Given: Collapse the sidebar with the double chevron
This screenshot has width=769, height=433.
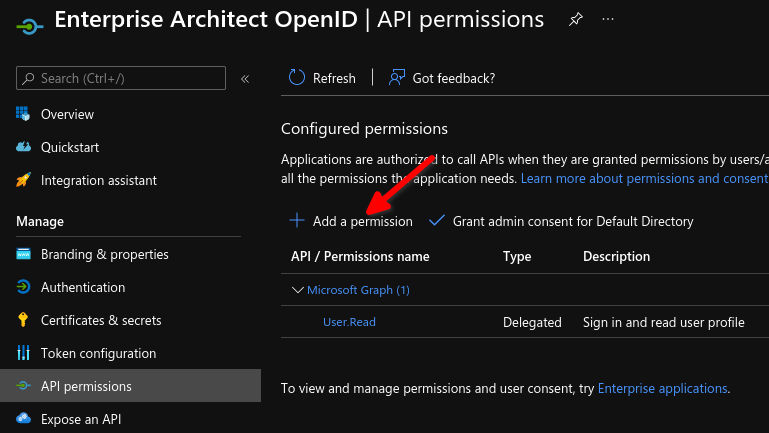Looking at the screenshot, I should [x=245, y=78].
